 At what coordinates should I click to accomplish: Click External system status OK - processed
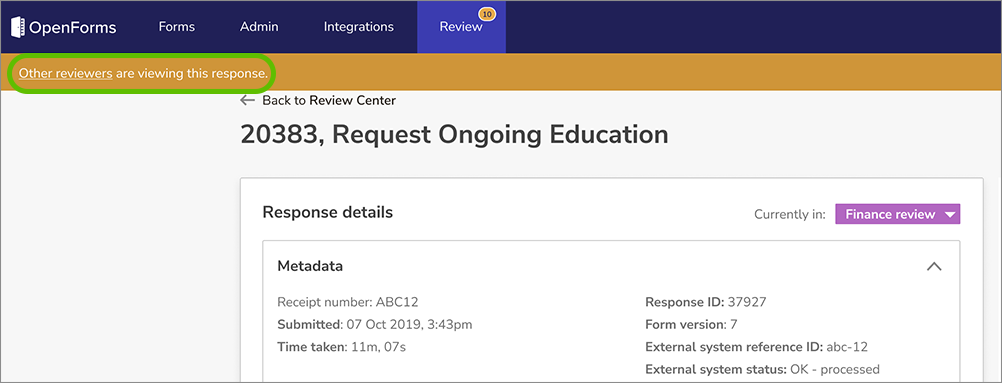point(762,370)
